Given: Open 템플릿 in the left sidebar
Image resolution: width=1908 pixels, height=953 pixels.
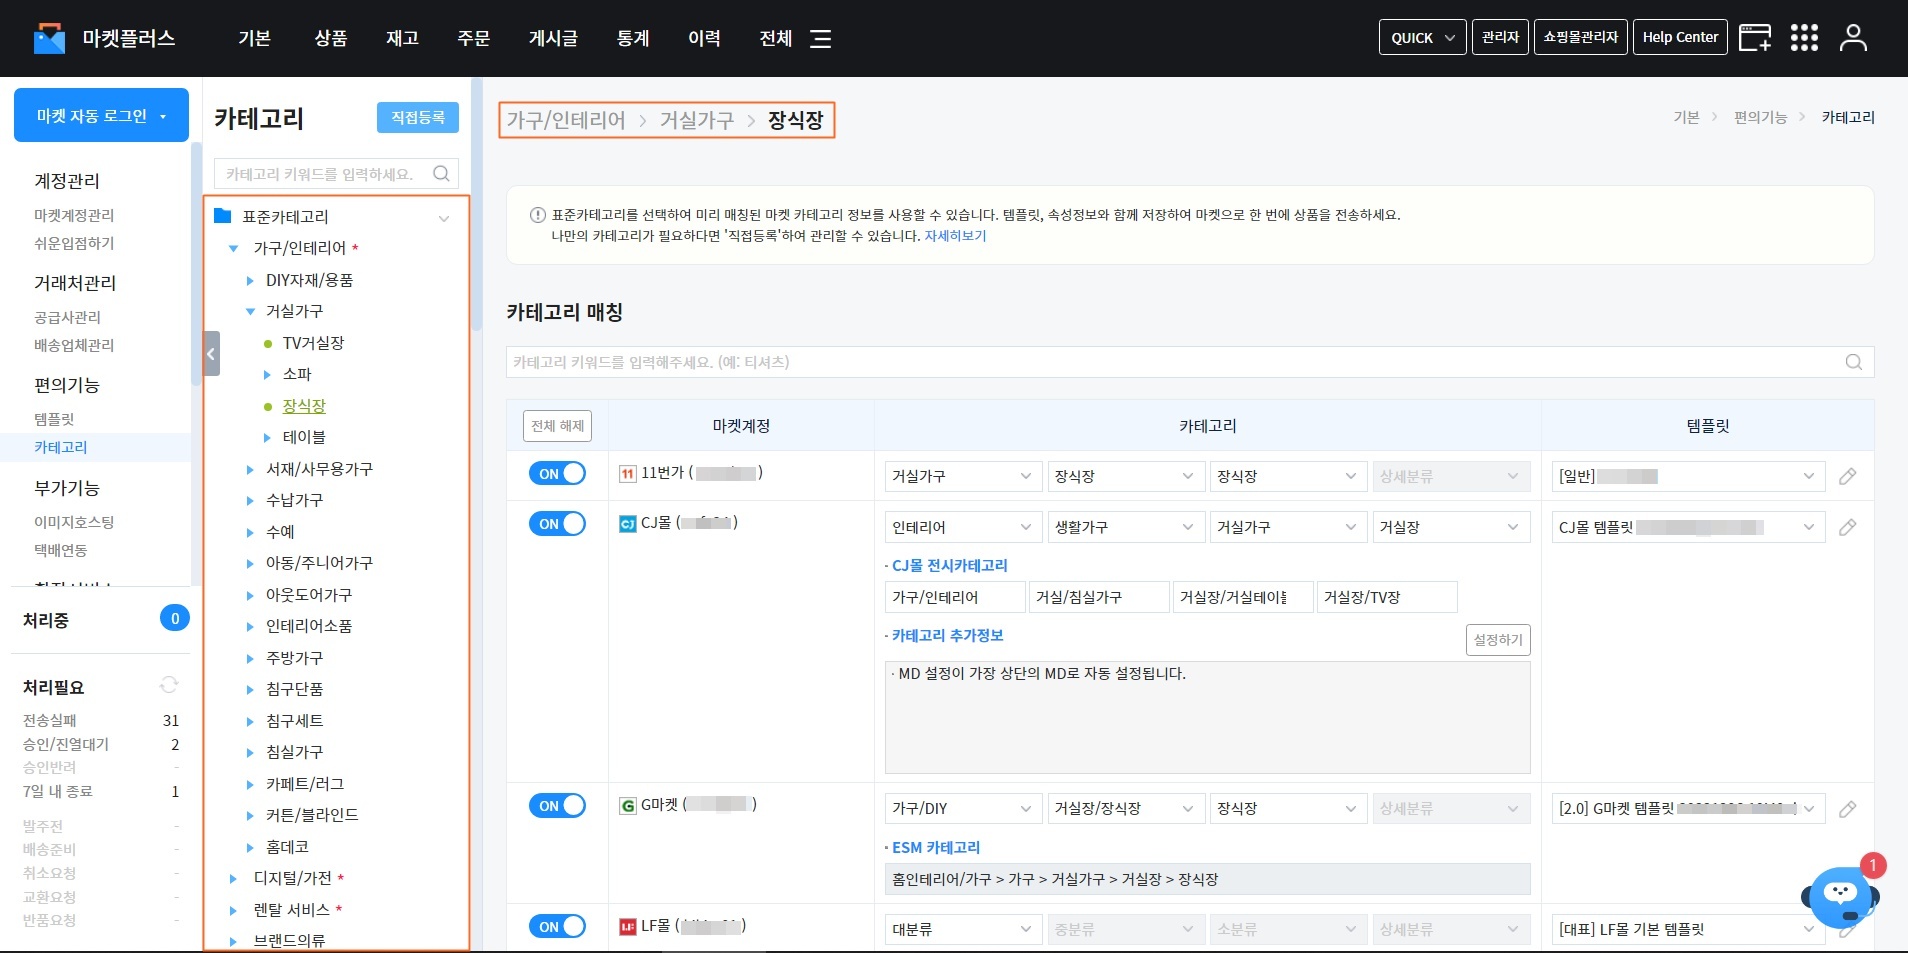Looking at the screenshot, I should coord(54,419).
